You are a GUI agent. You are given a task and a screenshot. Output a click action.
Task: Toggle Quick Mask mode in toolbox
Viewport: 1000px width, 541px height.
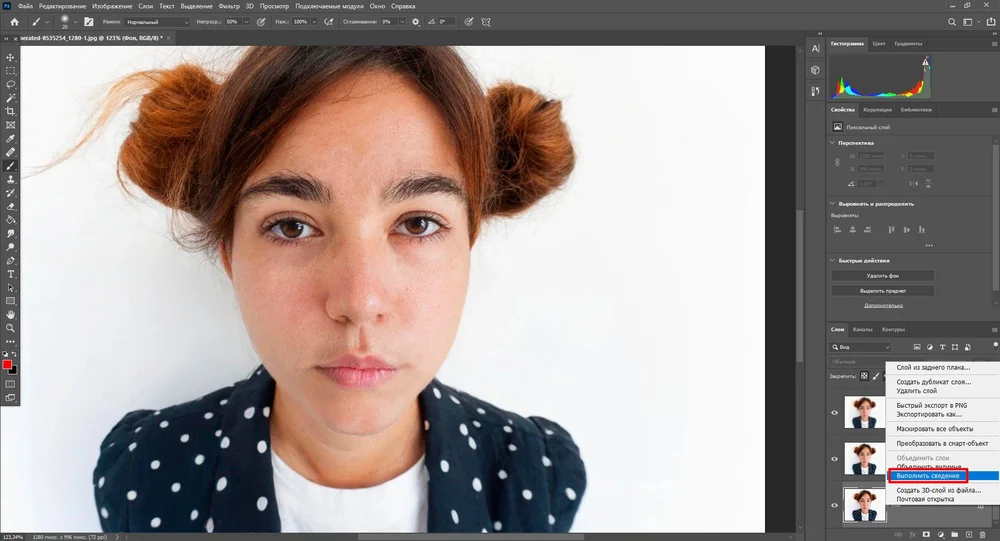(x=10, y=384)
